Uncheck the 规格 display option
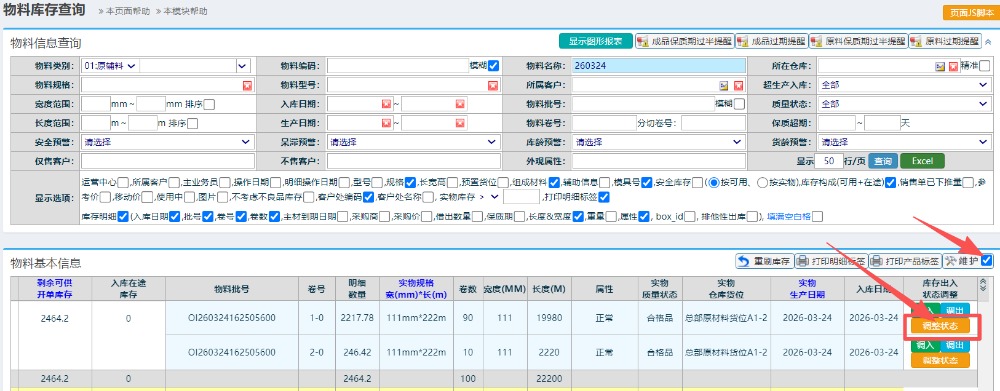The image size is (1000, 391). click(x=411, y=182)
